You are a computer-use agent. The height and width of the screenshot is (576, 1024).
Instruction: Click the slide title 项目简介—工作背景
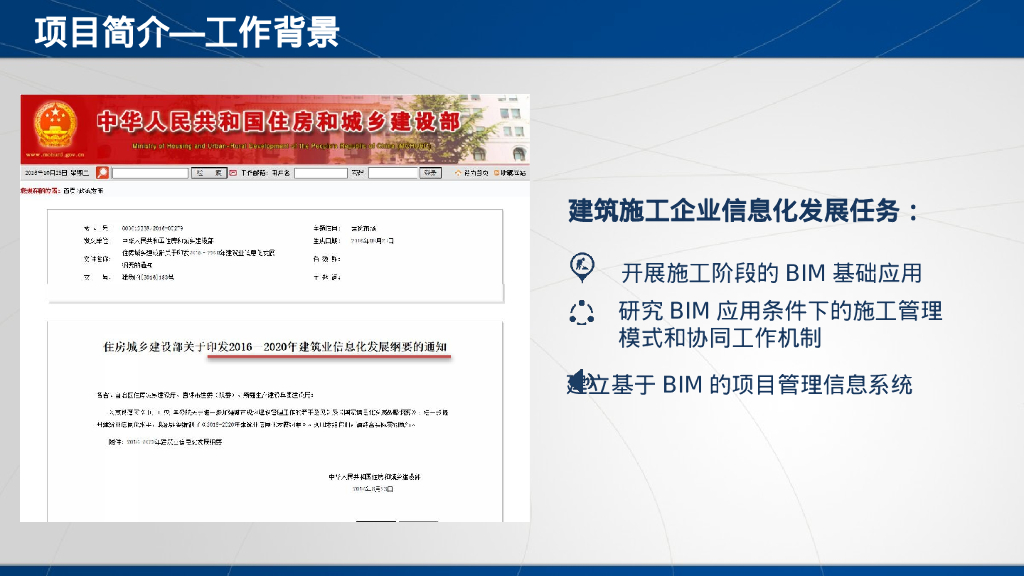click(187, 32)
